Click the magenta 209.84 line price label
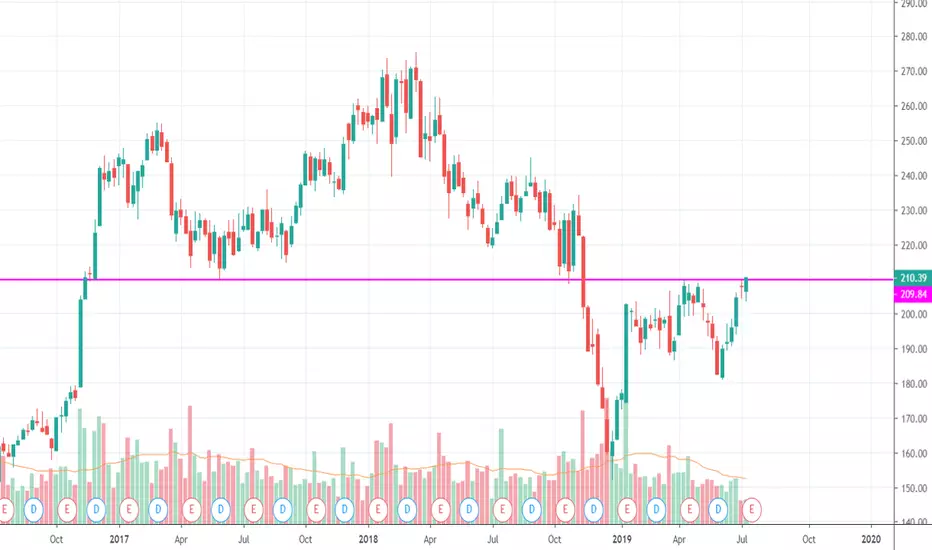The width and height of the screenshot is (932, 550). click(913, 294)
